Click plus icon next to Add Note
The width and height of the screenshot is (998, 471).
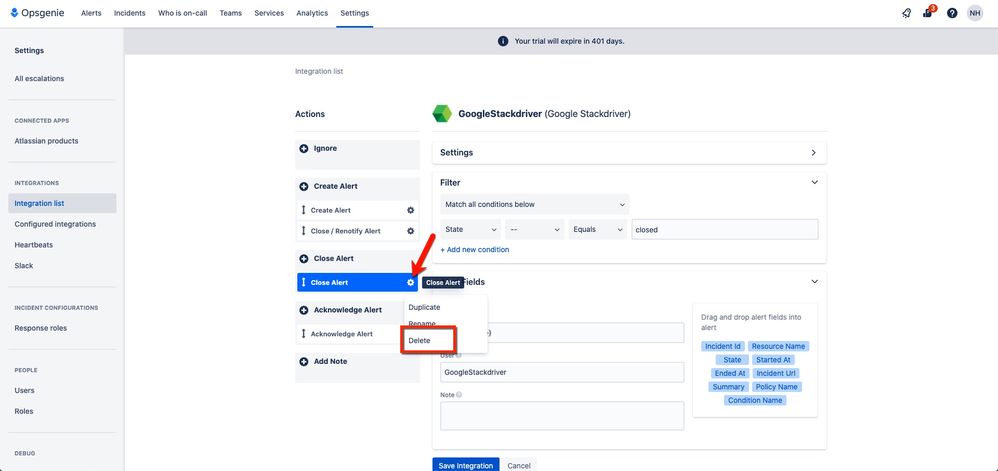tap(304, 362)
